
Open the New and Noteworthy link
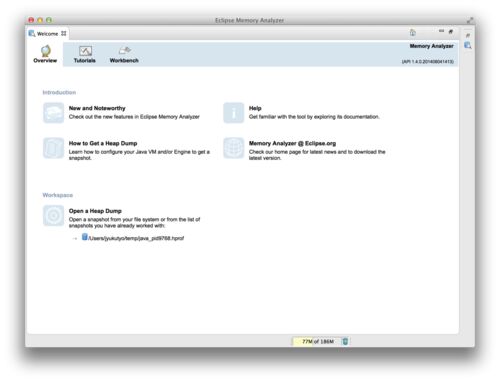[97, 108]
